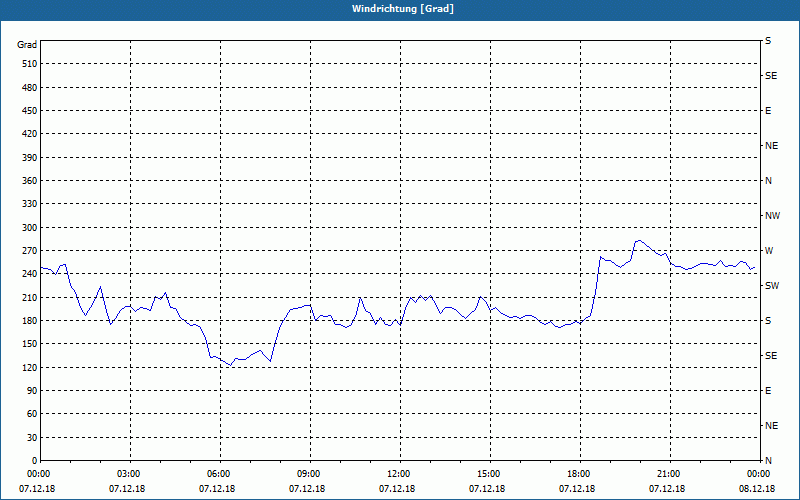Click the 21:00 time label

point(670,474)
